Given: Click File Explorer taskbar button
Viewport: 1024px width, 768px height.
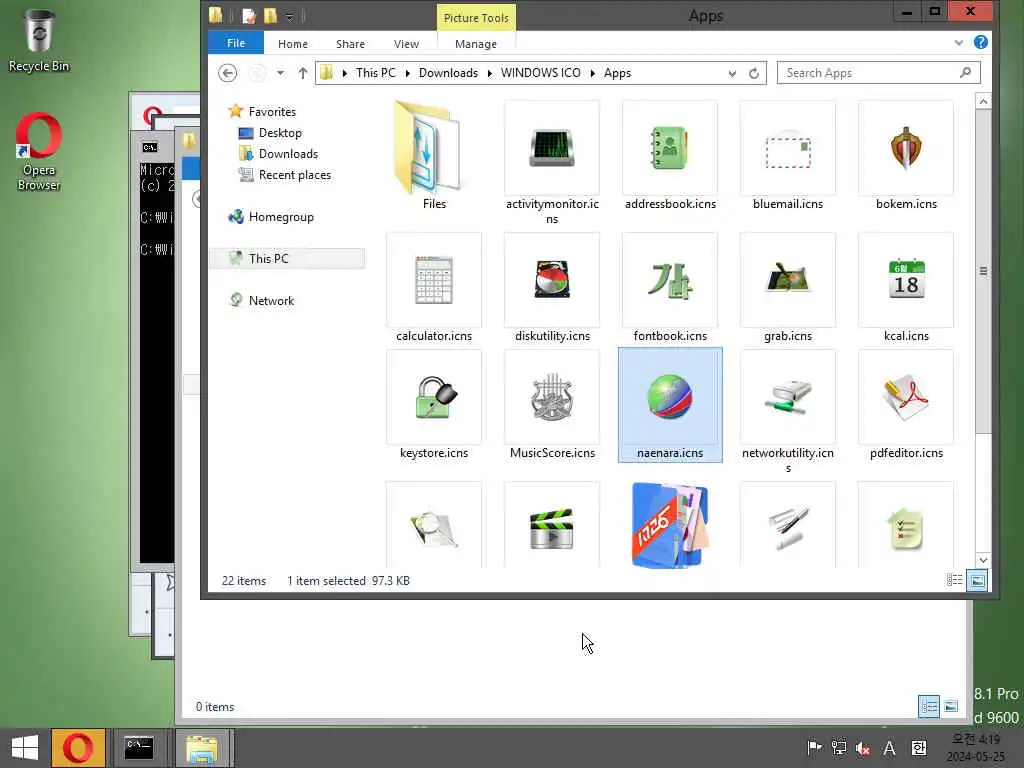Looking at the screenshot, I should [202, 748].
